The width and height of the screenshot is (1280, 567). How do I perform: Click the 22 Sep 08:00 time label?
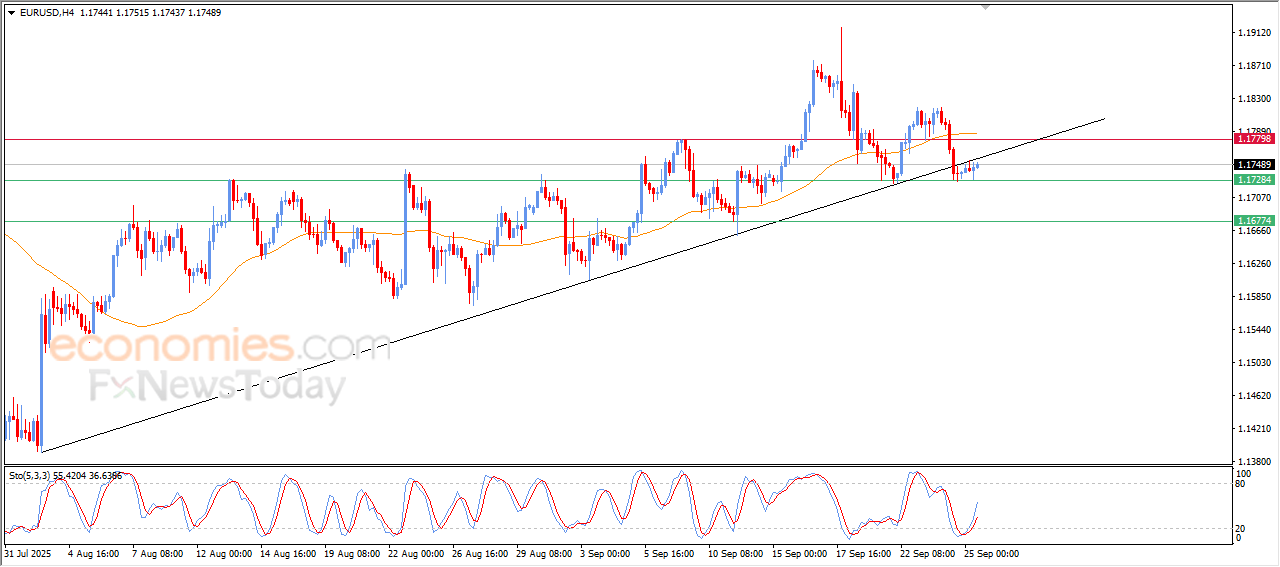(929, 553)
